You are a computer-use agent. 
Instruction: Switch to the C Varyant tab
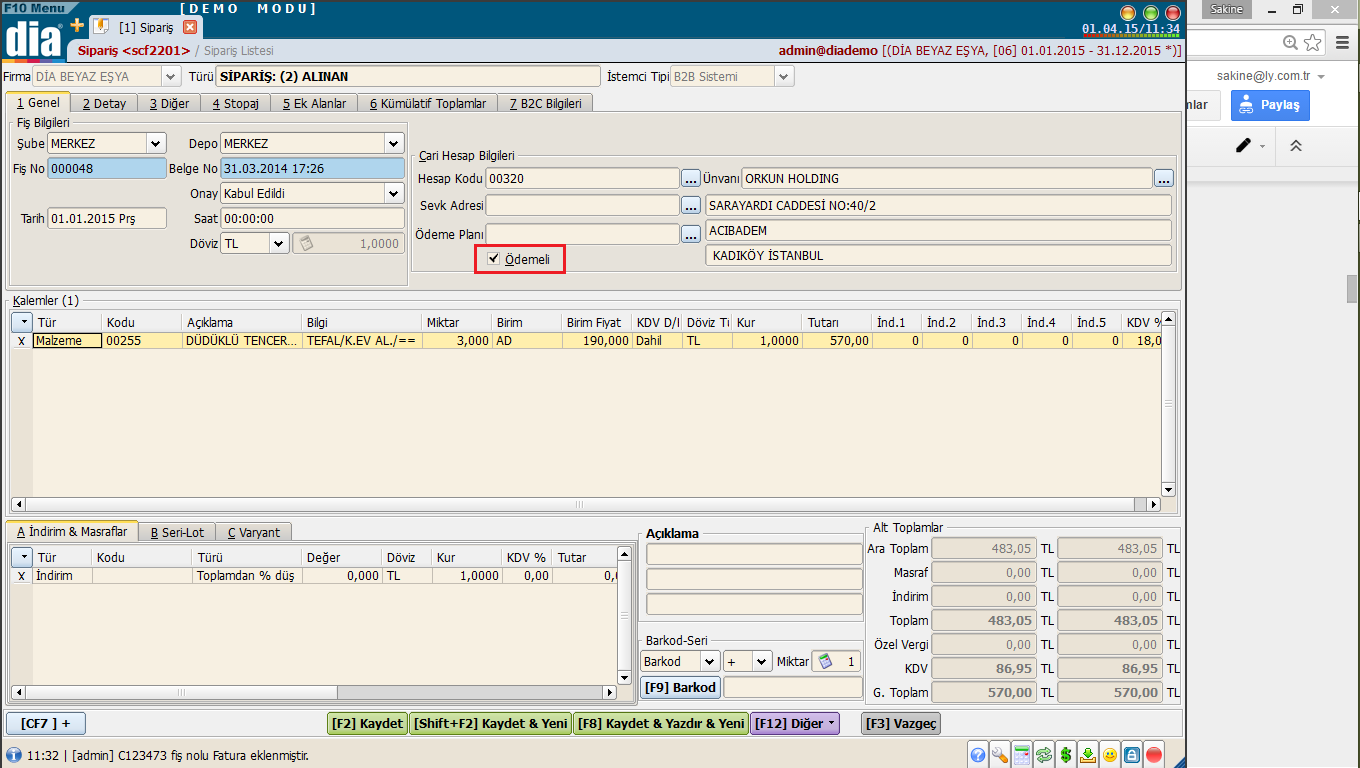tap(254, 532)
